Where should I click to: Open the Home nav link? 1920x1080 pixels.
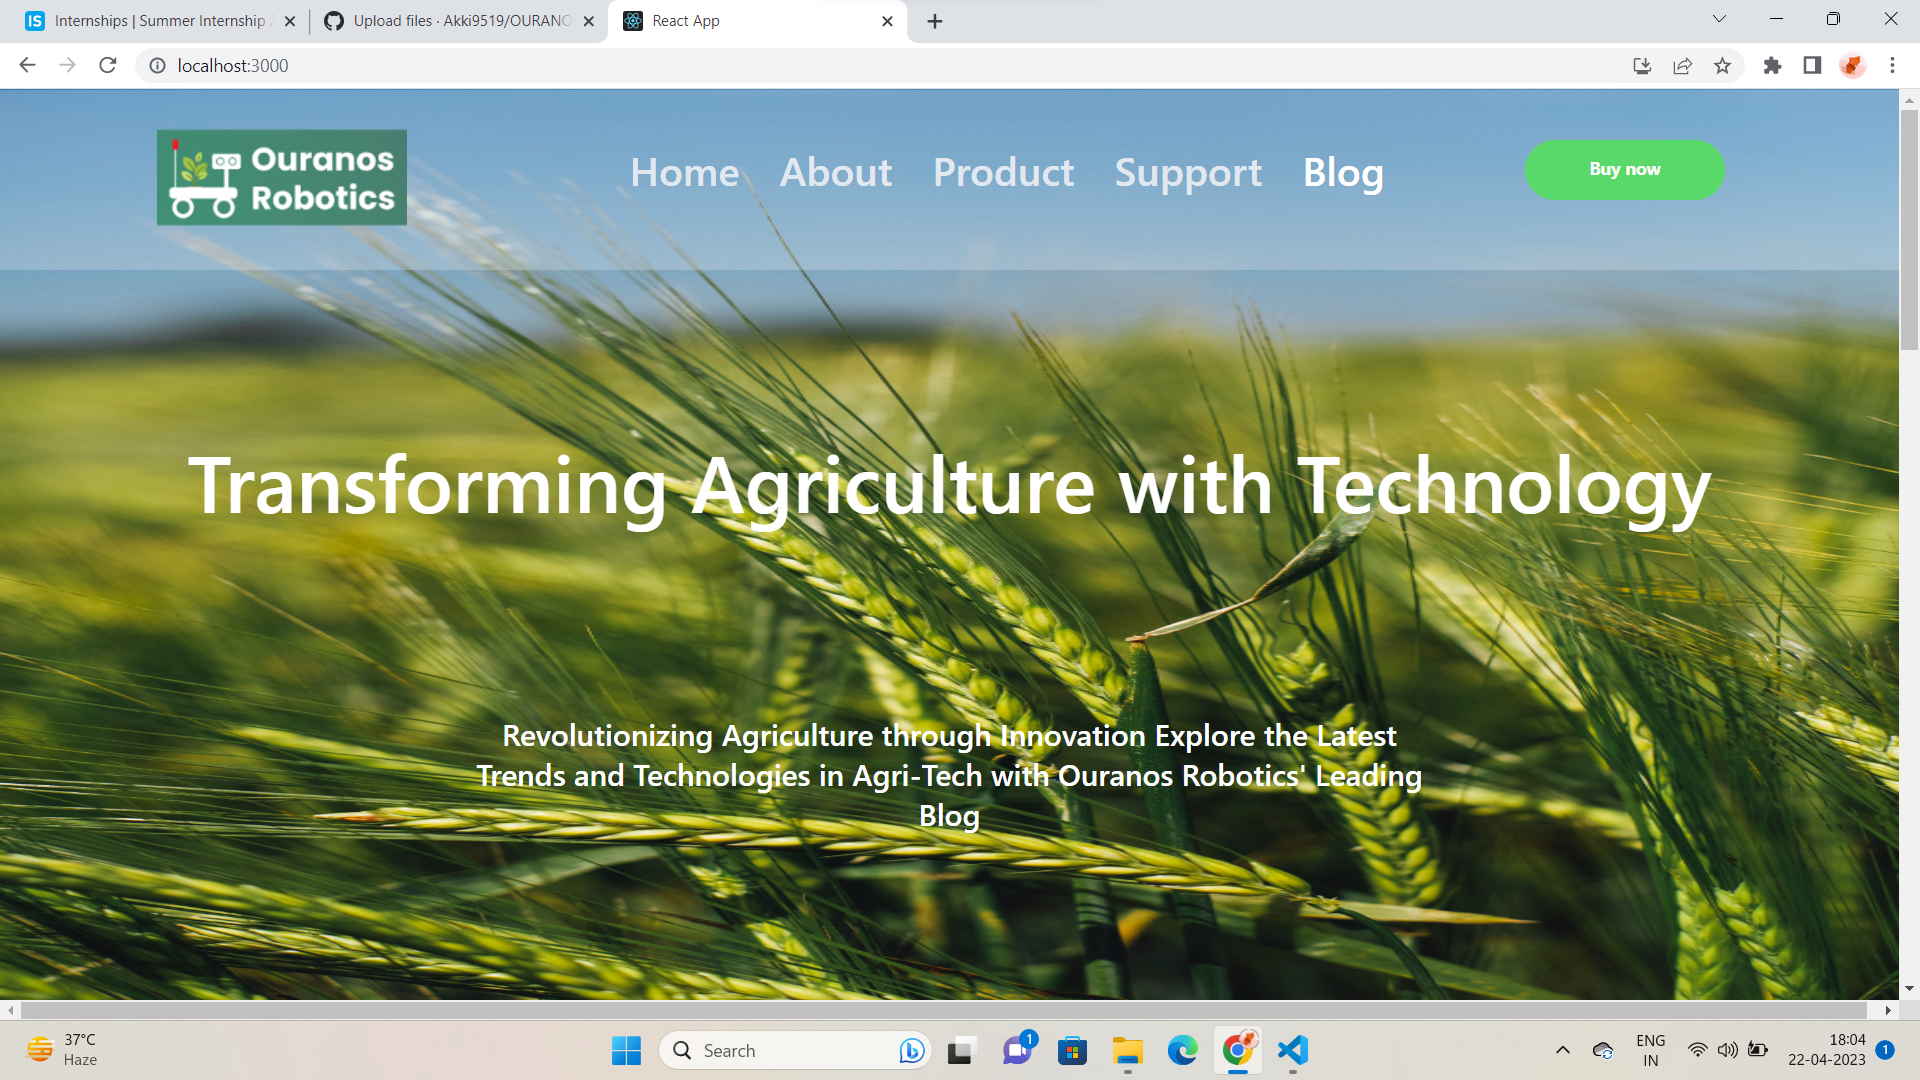685,172
